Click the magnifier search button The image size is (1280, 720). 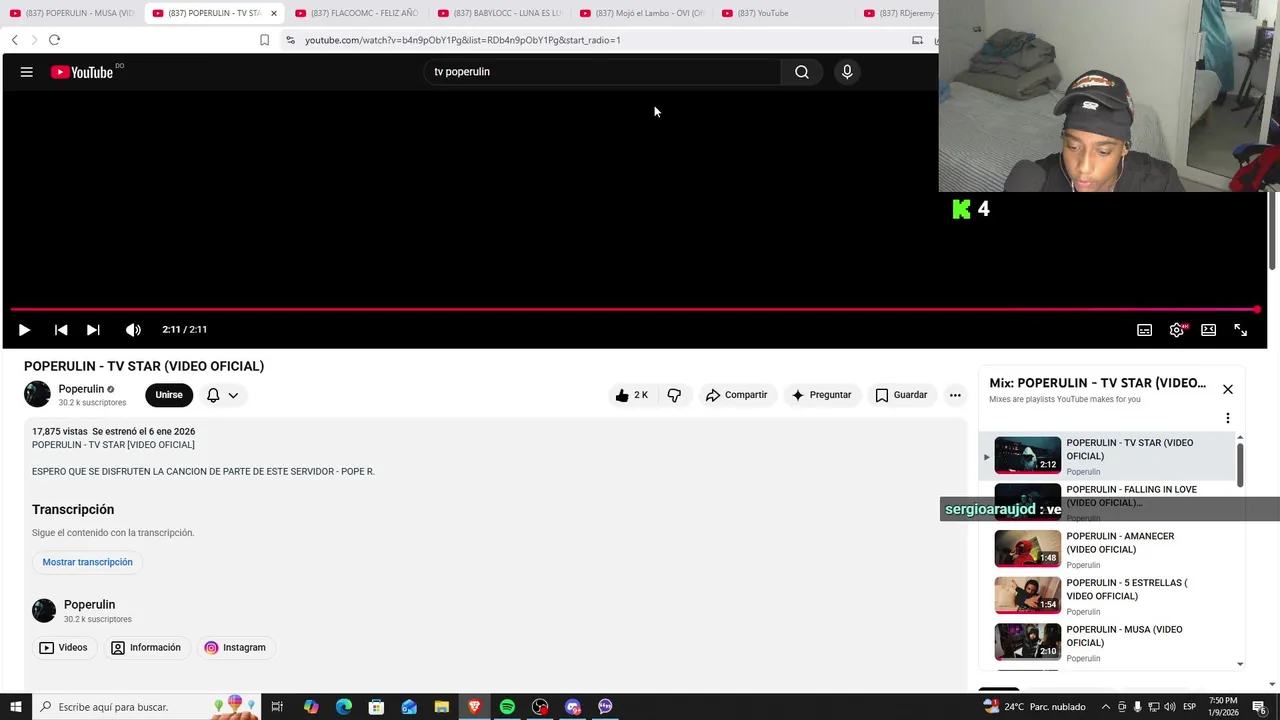click(802, 72)
